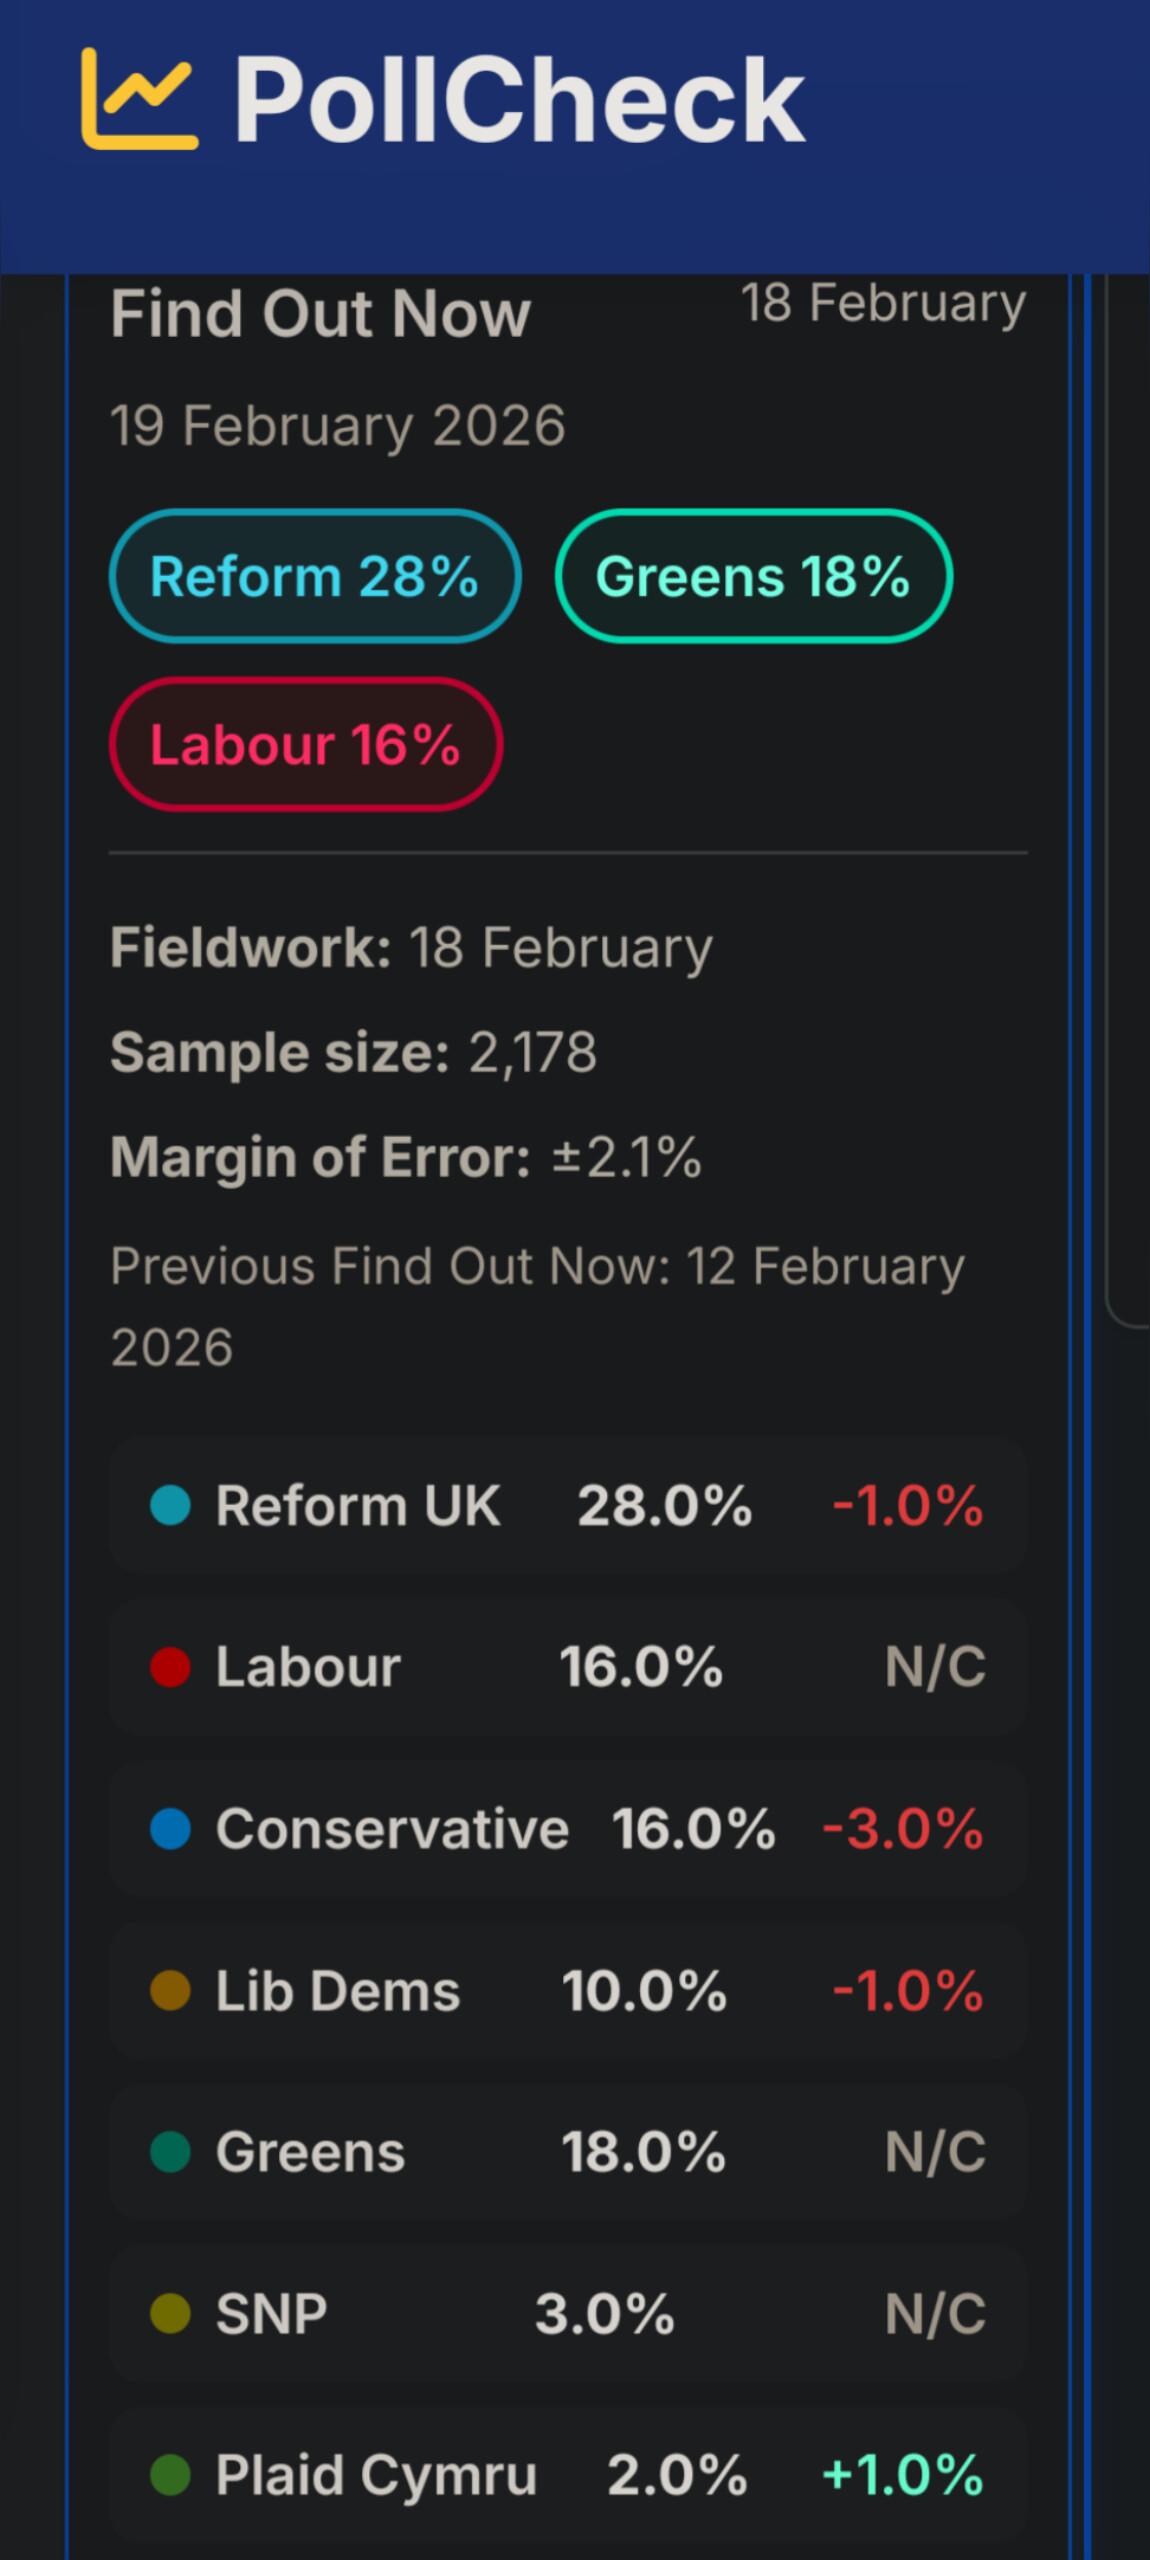
Task: Select the Labour 16% pill badge
Action: click(305, 744)
